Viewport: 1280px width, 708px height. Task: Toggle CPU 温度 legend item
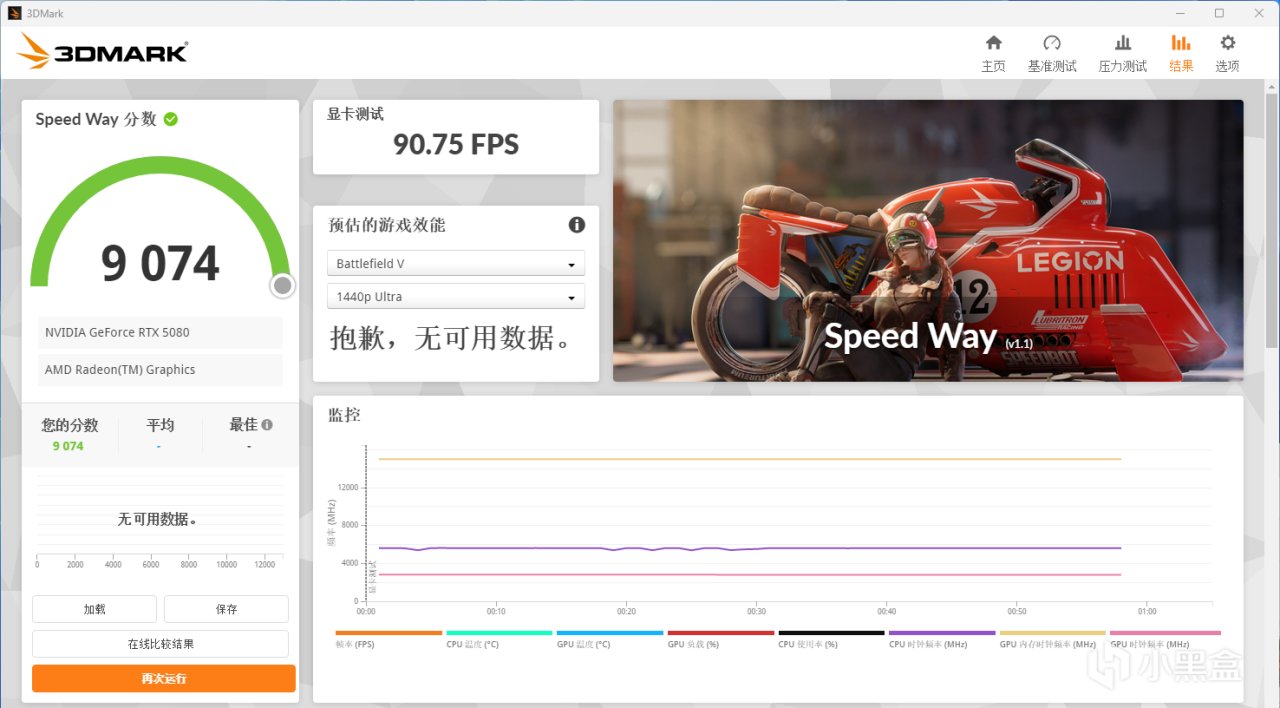point(499,639)
